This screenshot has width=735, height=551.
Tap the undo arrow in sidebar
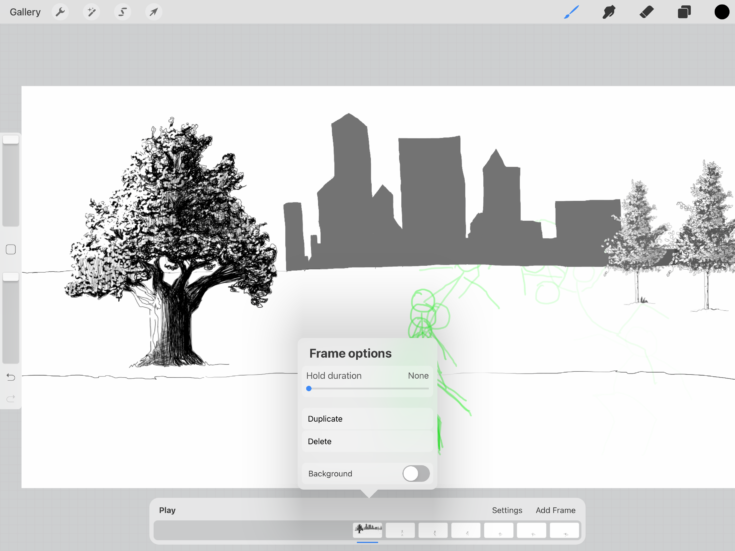pyautogui.click(x=11, y=377)
